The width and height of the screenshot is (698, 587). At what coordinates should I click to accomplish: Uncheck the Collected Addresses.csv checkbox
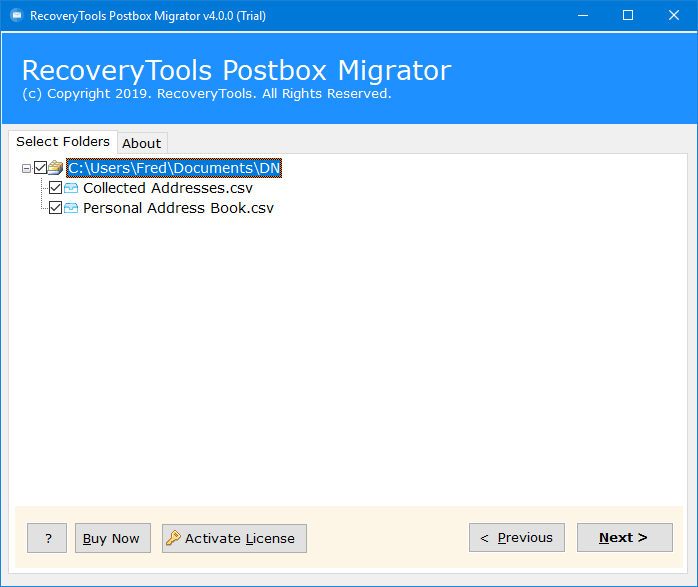[x=56, y=188]
